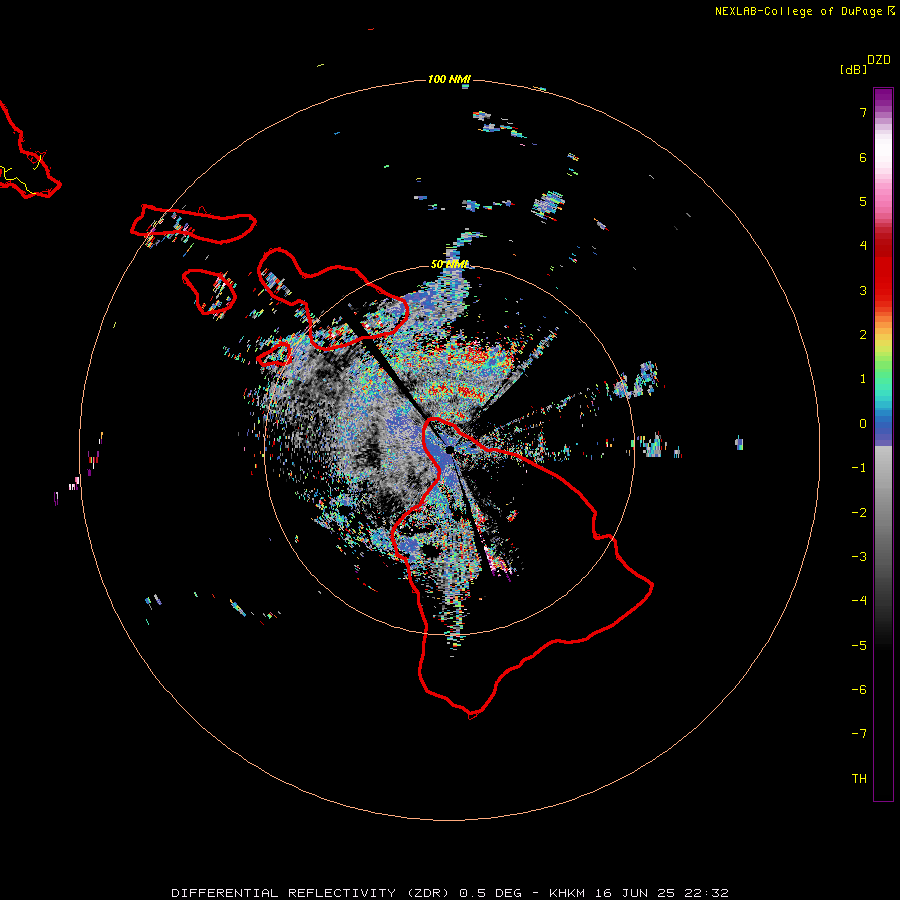Select the -5 tick label on scale
The width and height of the screenshot is (900, 900).
(859, 646)
